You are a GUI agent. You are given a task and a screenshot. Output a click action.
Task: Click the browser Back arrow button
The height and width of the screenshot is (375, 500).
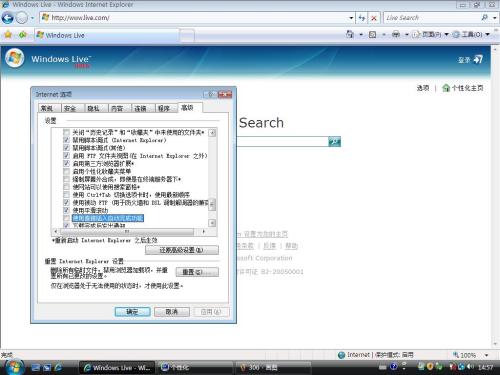(x=8, y=18)
